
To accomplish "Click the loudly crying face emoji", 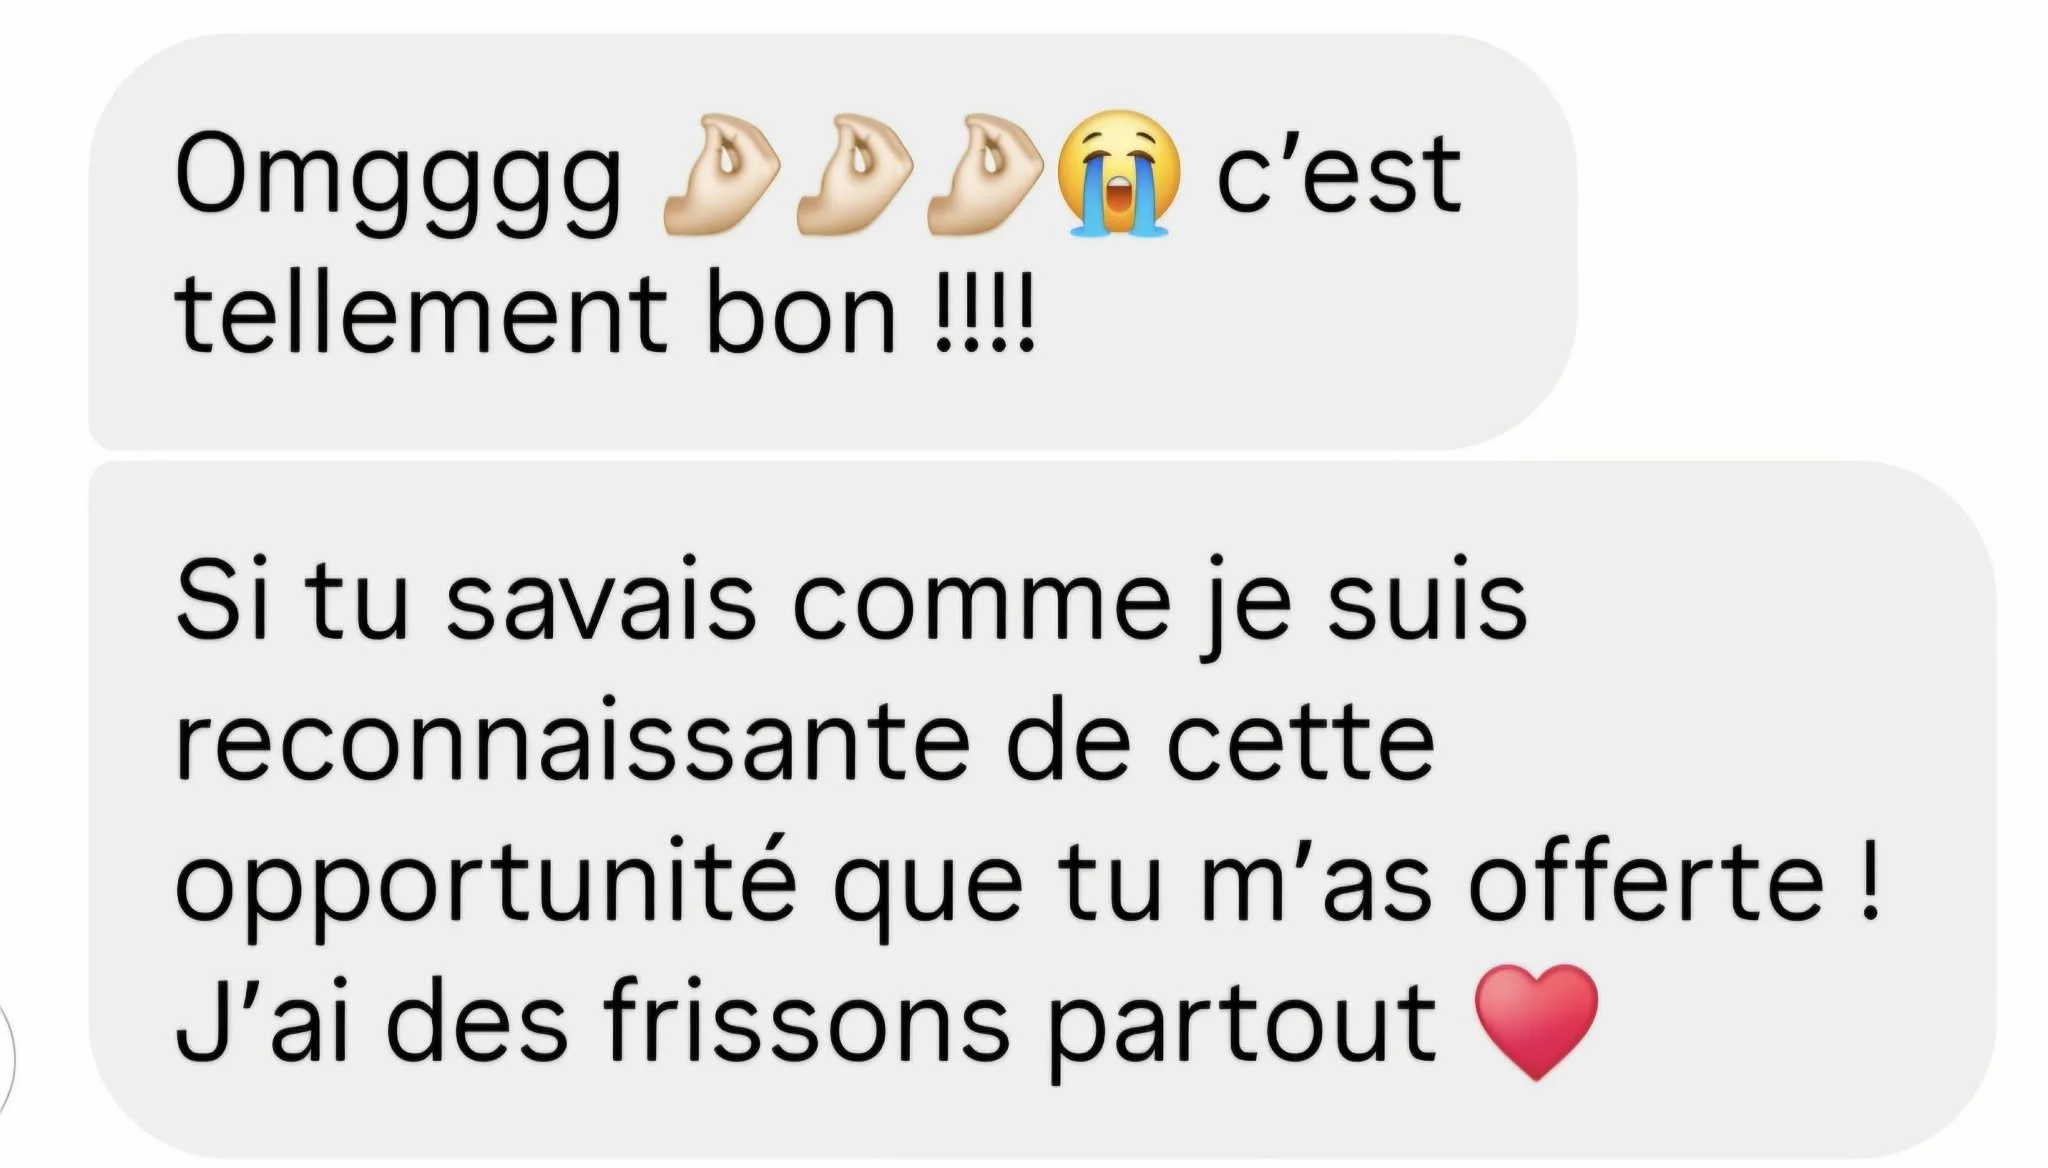I will (1119, 173).
